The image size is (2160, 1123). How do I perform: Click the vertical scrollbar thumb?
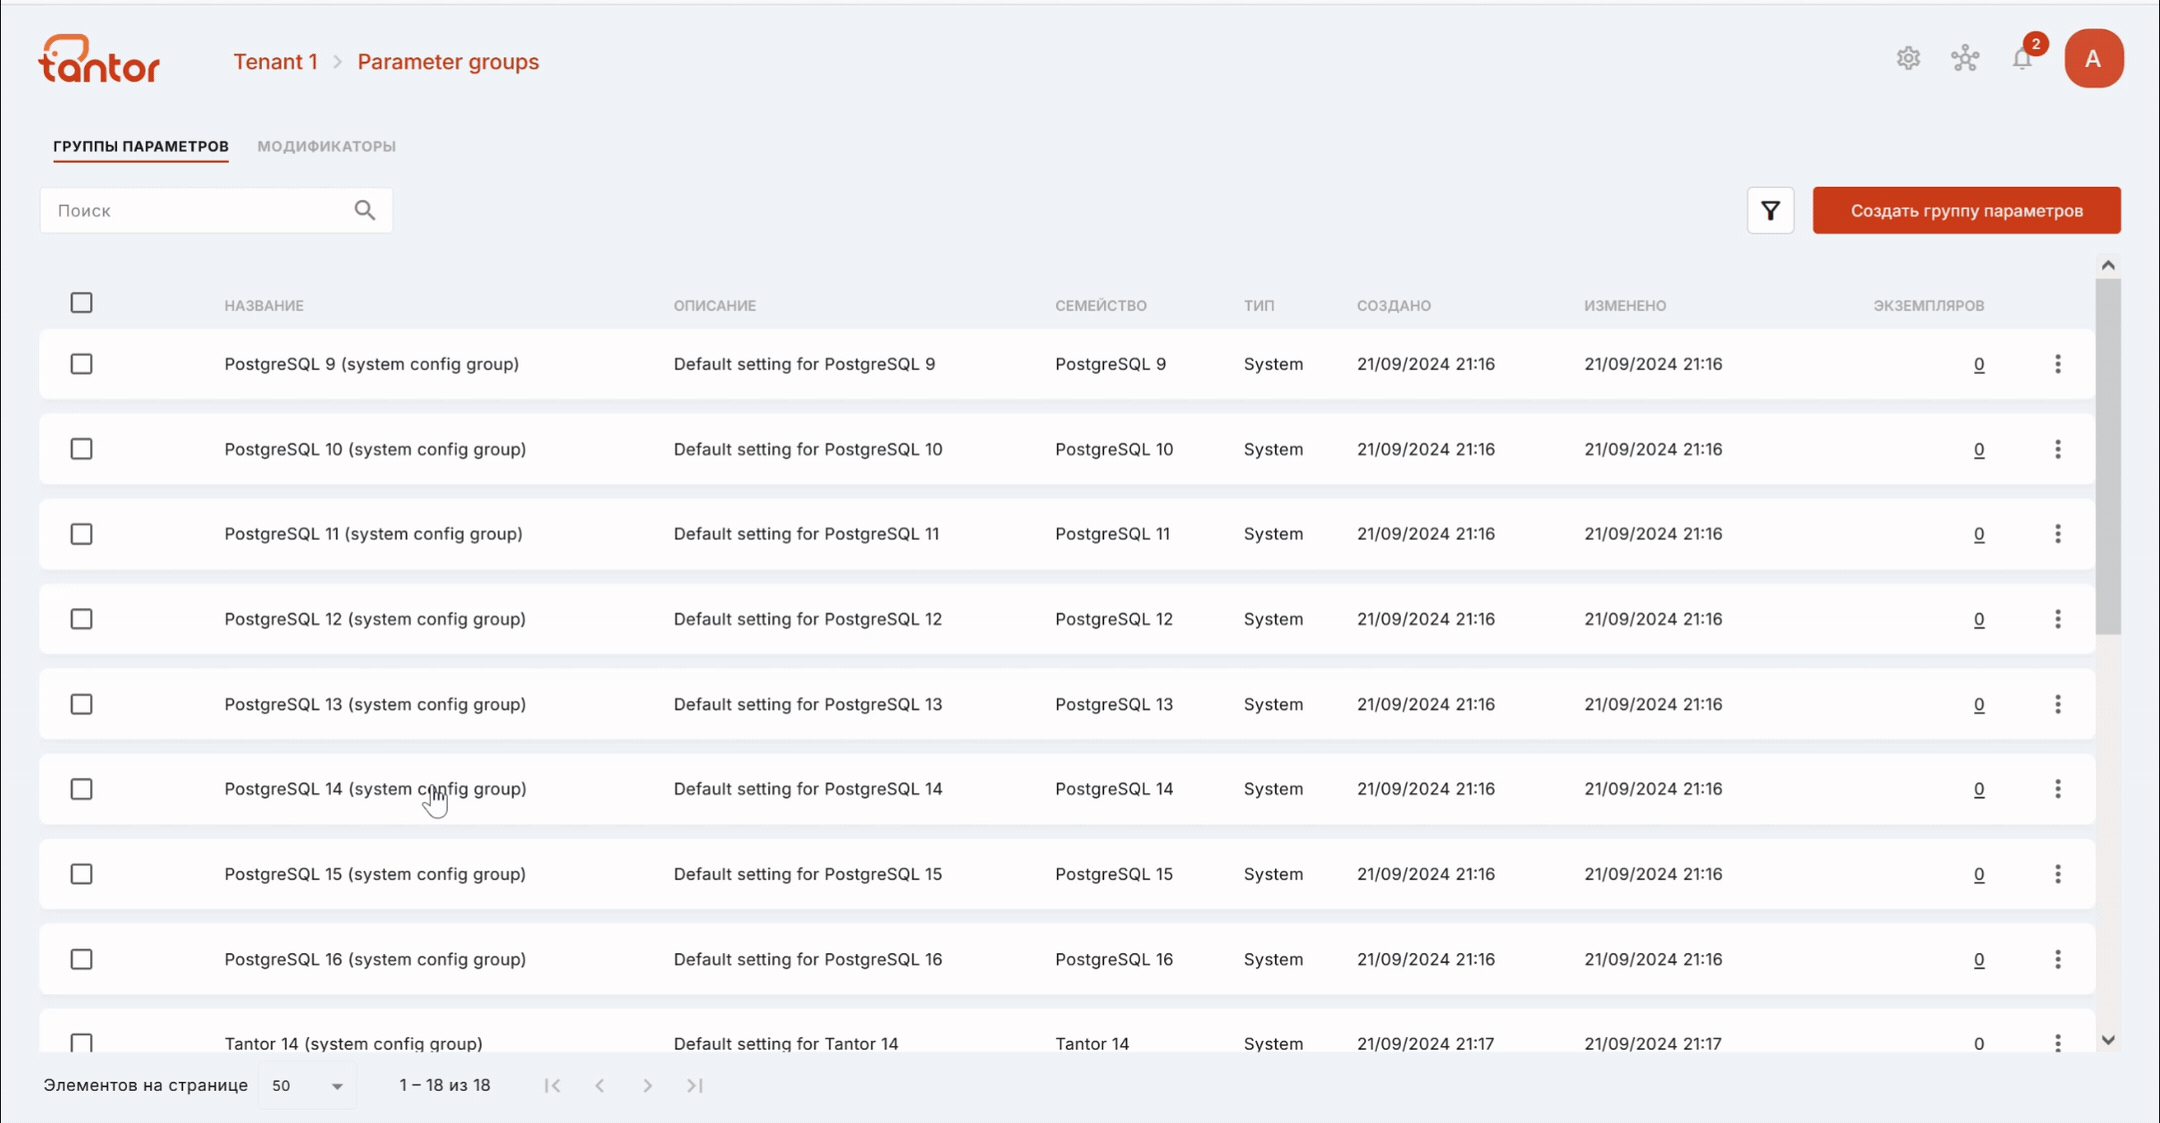click(x=2108, y=456)
